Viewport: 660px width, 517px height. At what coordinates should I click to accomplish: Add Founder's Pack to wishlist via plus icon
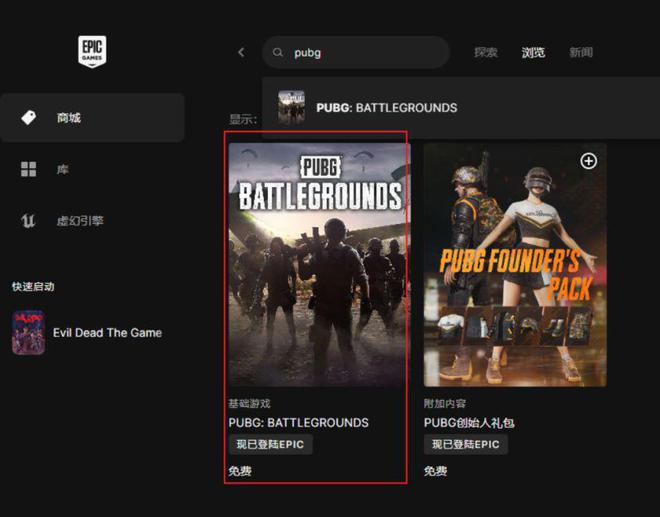point(588,161)
